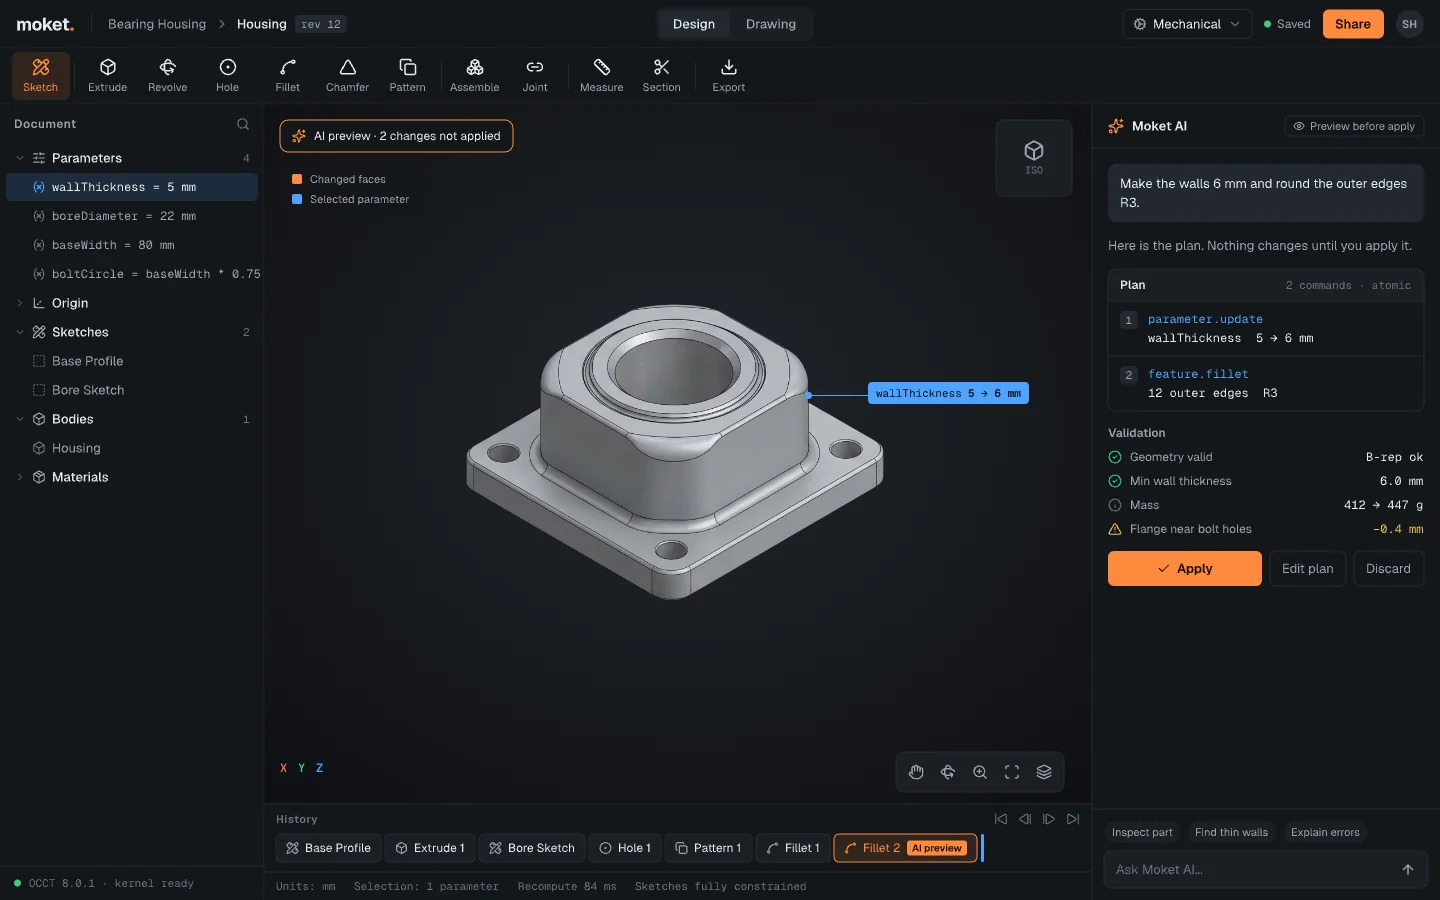Select the Extrude tool
This screenshot has width=1440, height=900.
click(x=107, y=76)
